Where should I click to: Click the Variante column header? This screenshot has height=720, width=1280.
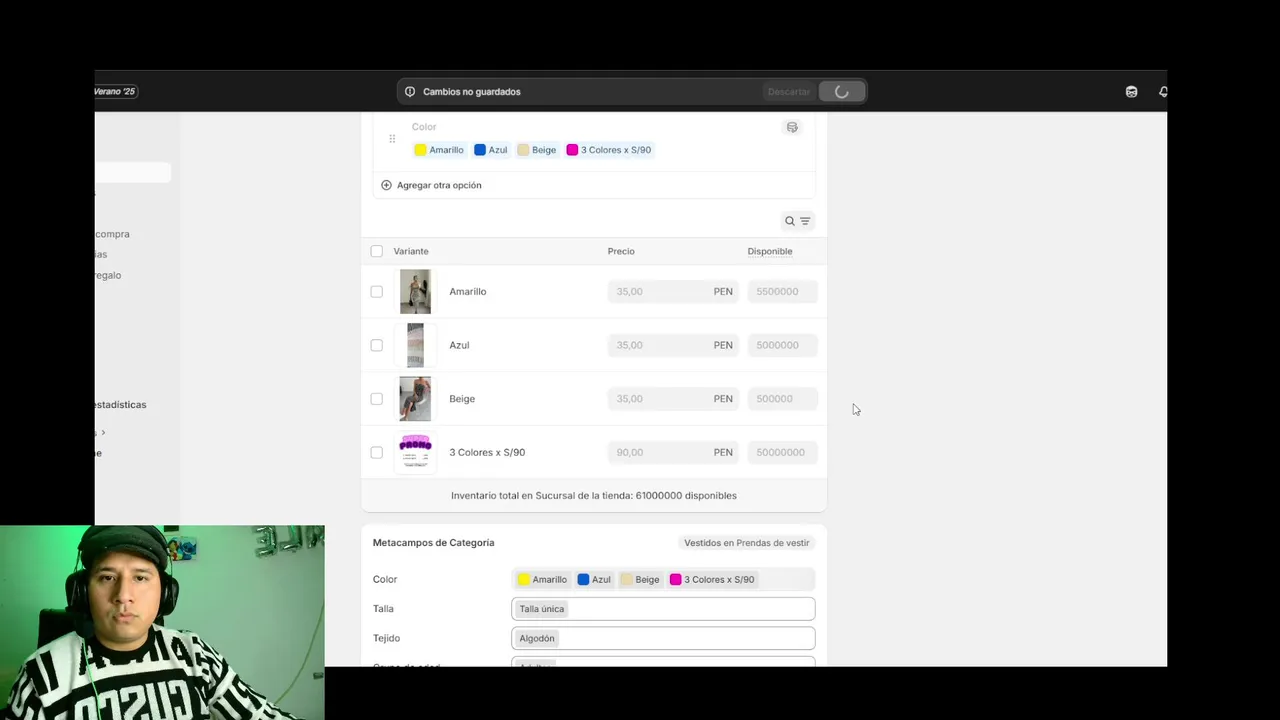click(x=411, y=251)
